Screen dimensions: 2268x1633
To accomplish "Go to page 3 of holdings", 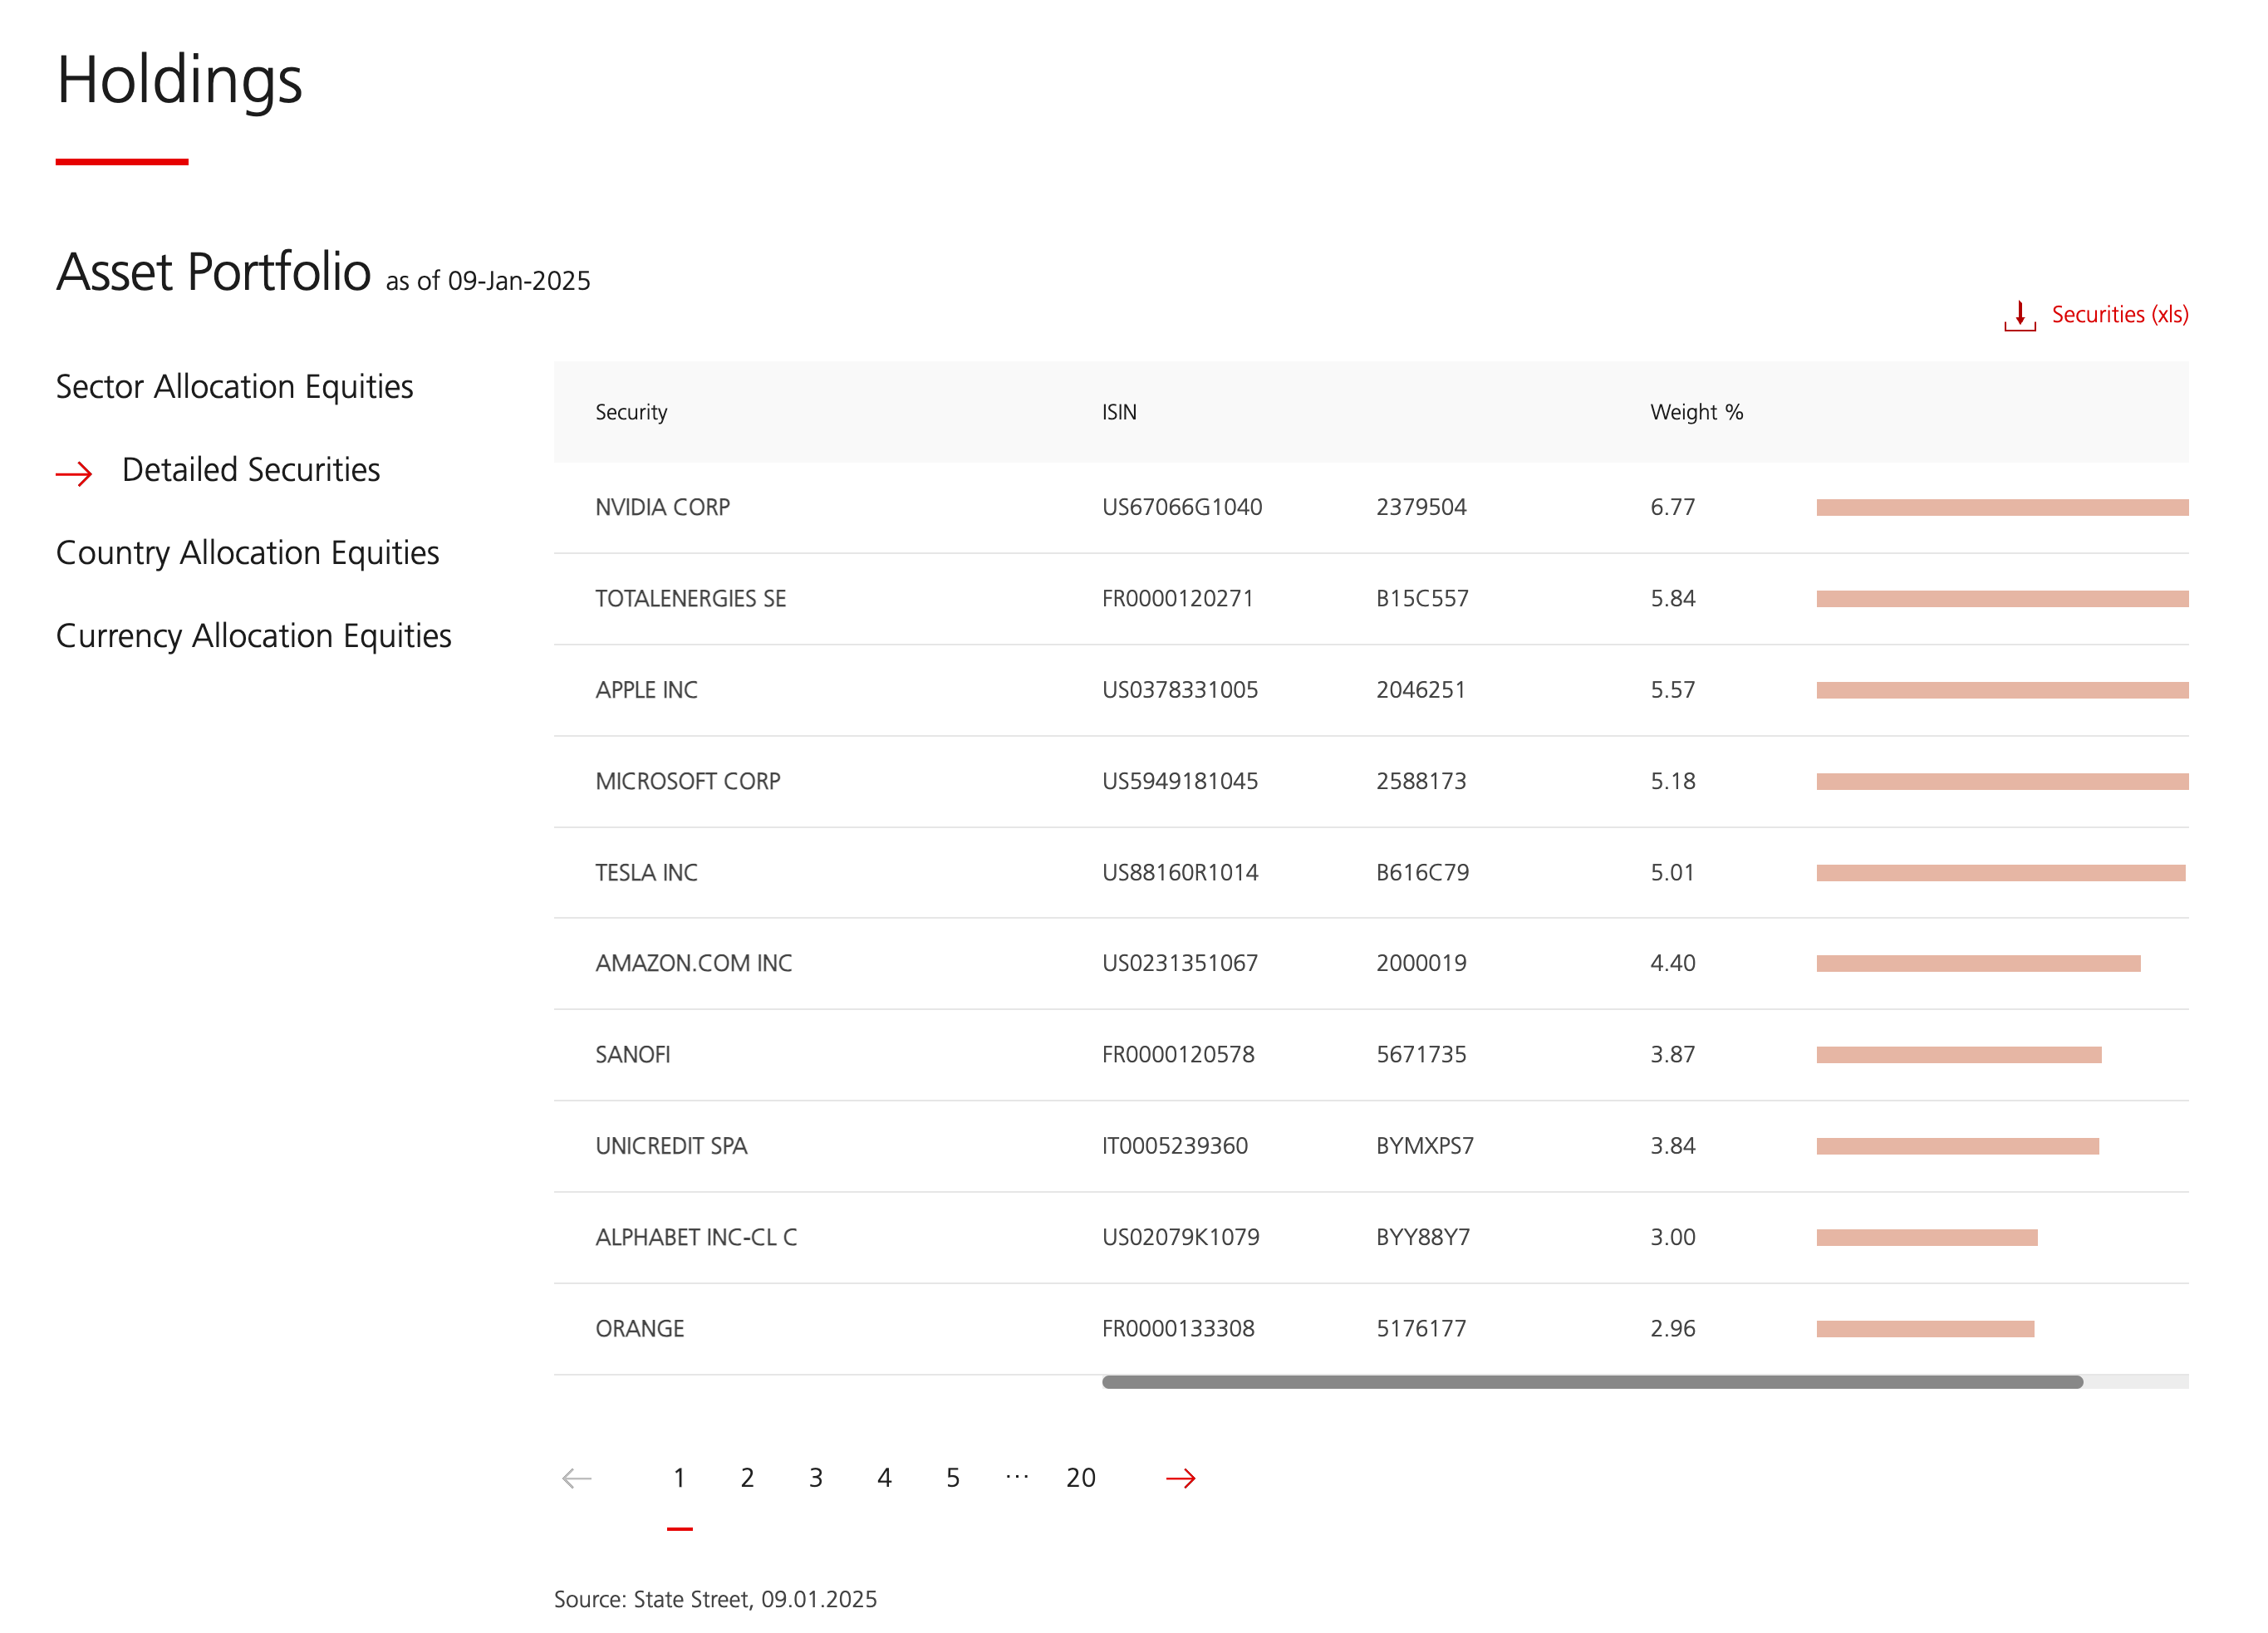I will 816,1478.
